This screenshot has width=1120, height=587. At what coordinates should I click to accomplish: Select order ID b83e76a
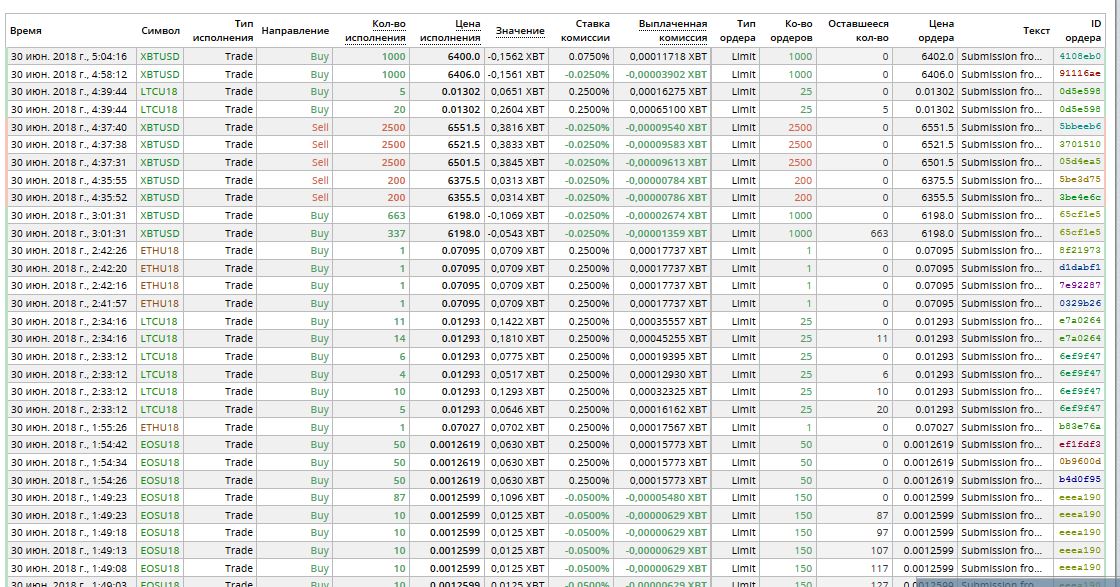pyautogui.click(x=1080, y=426)
